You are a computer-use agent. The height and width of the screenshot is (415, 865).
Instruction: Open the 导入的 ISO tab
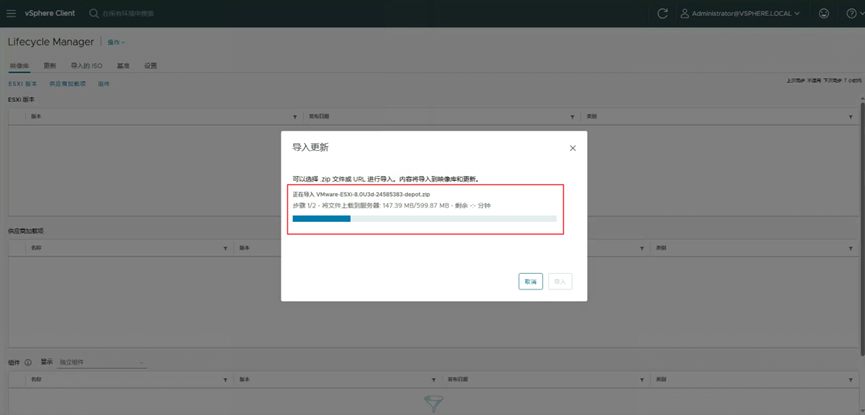pyautogui.click(x=87, y=66)
